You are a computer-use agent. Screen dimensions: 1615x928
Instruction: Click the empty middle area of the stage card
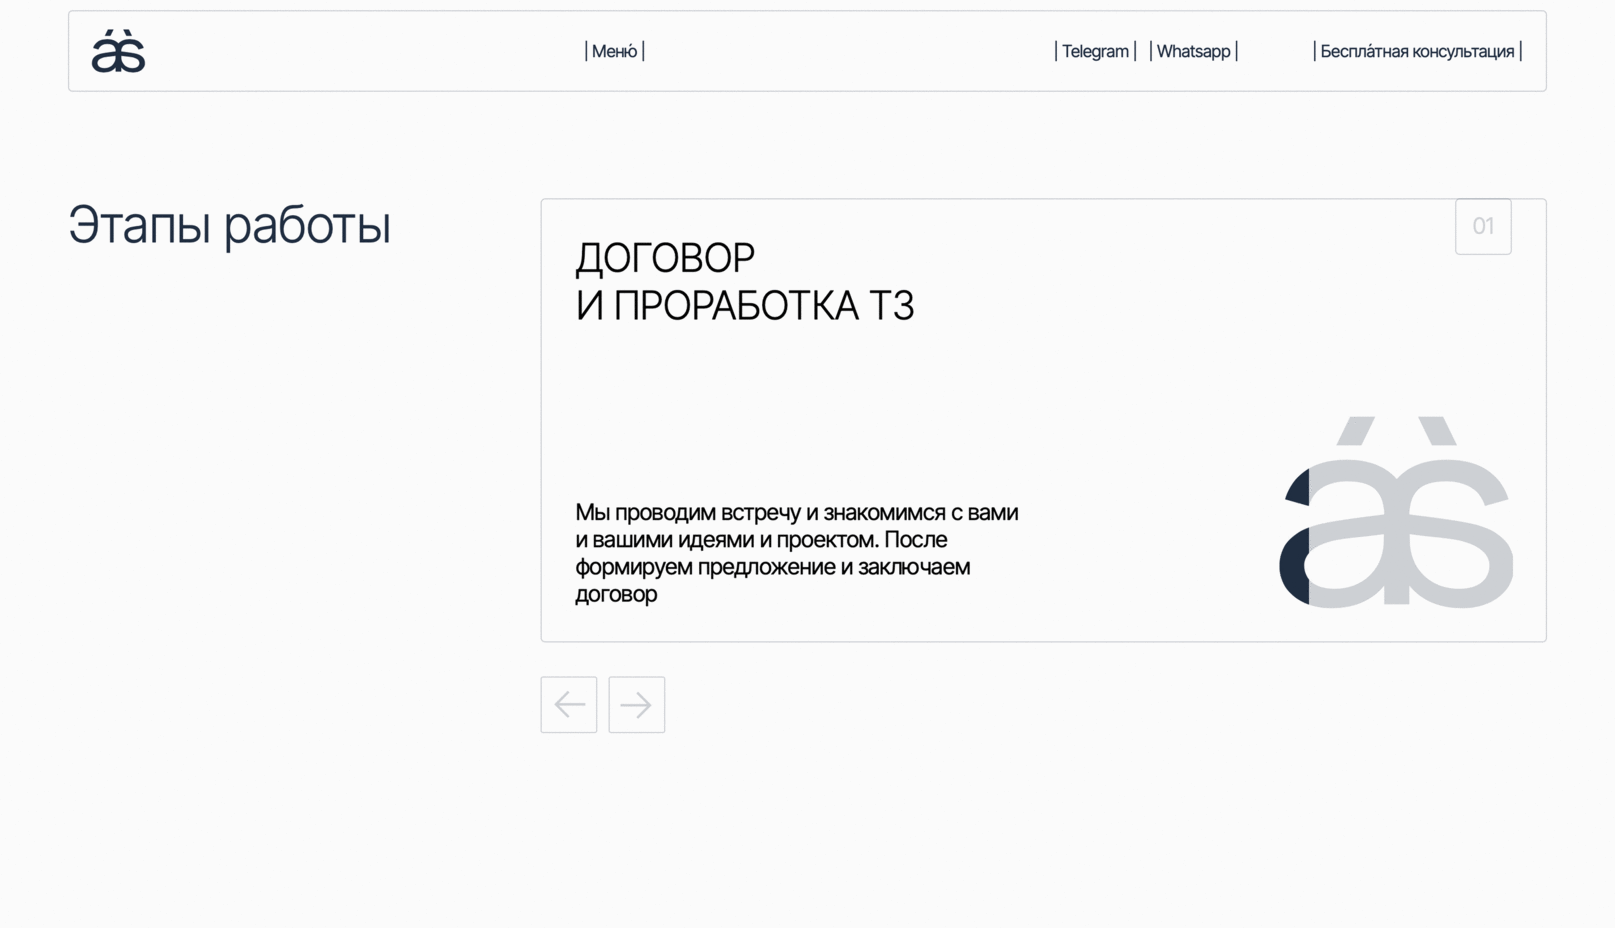900,410
